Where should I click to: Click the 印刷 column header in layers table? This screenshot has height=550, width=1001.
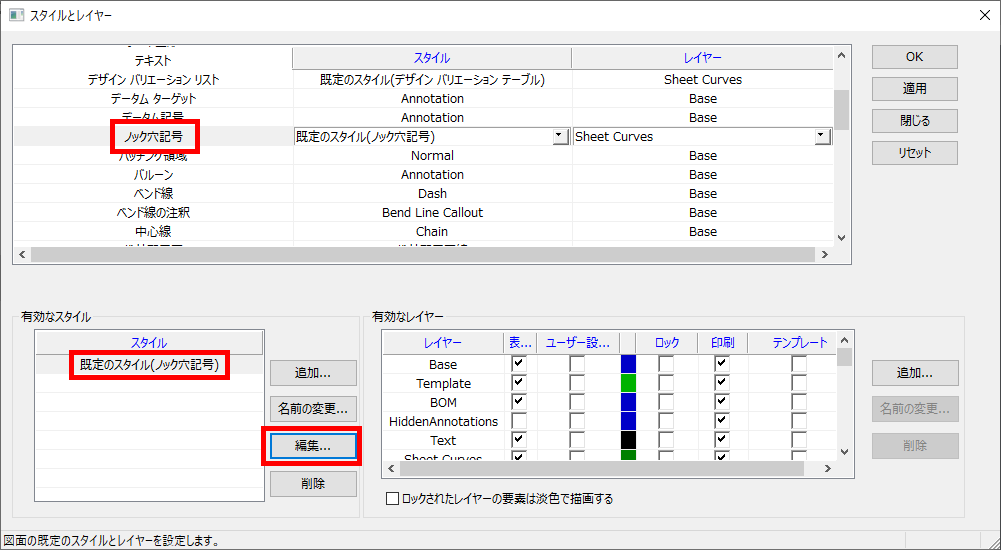point(723,343)
